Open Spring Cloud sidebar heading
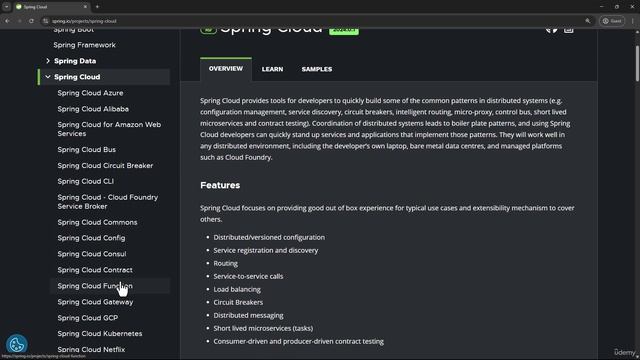Screen dimensions: 640x360 [x=77, y=77]
